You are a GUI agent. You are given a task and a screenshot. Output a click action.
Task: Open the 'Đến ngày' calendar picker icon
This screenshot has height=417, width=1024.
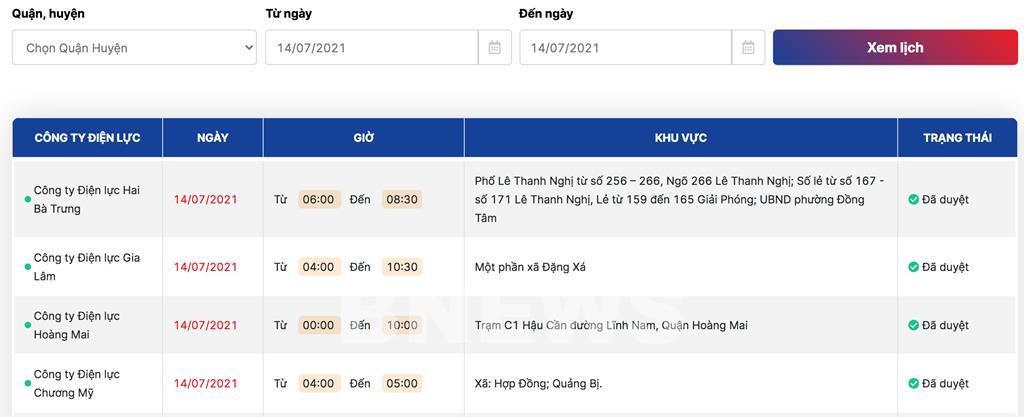(x=748, y=48)
